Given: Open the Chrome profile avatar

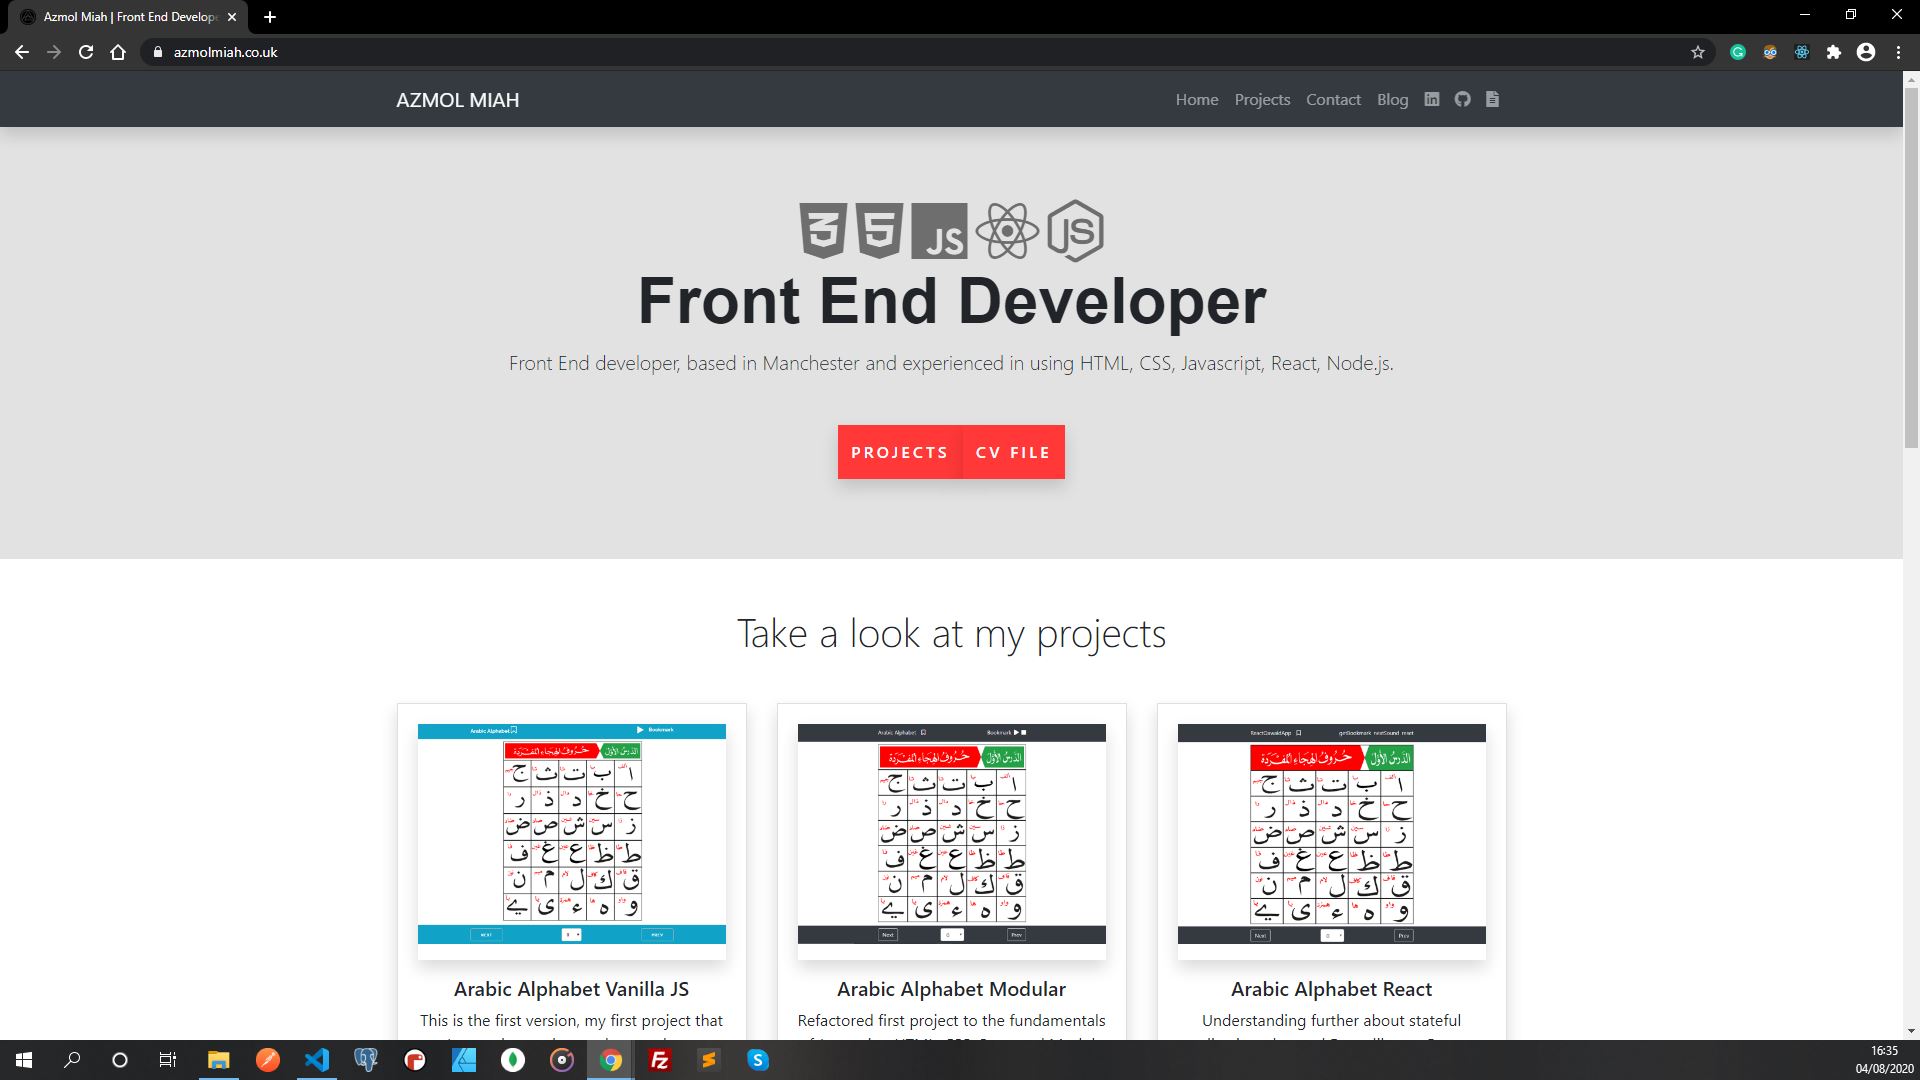Looking at the screenshot, I should click(x=1866, y=52).
